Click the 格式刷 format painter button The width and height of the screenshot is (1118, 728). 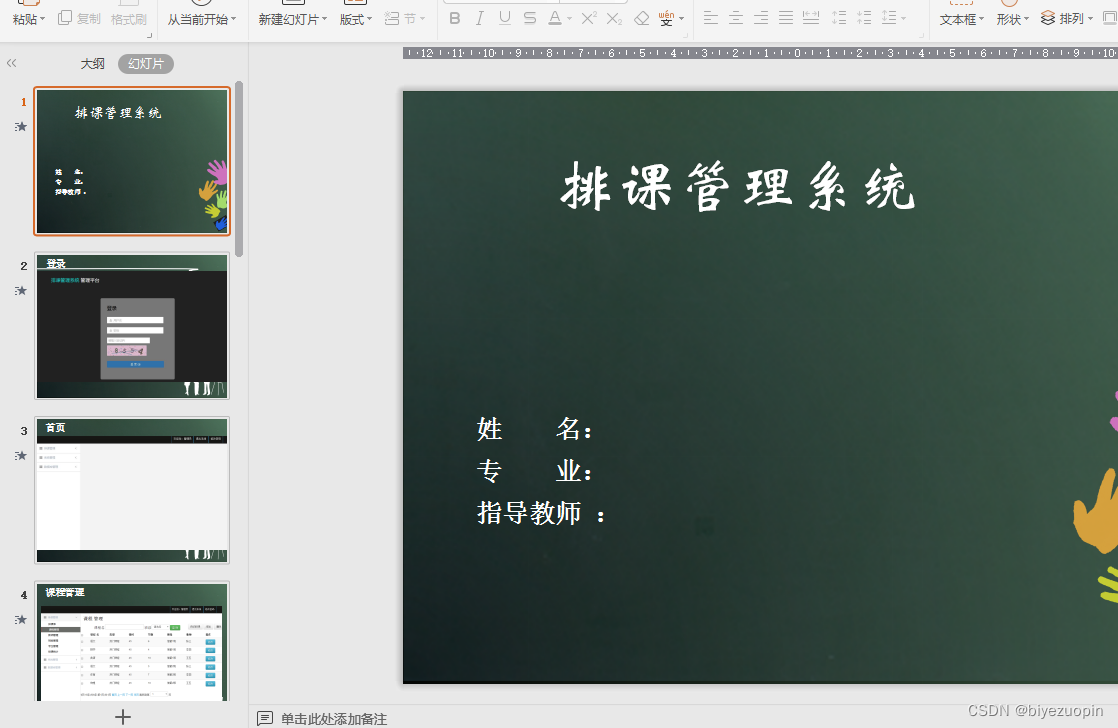(128, 19)
